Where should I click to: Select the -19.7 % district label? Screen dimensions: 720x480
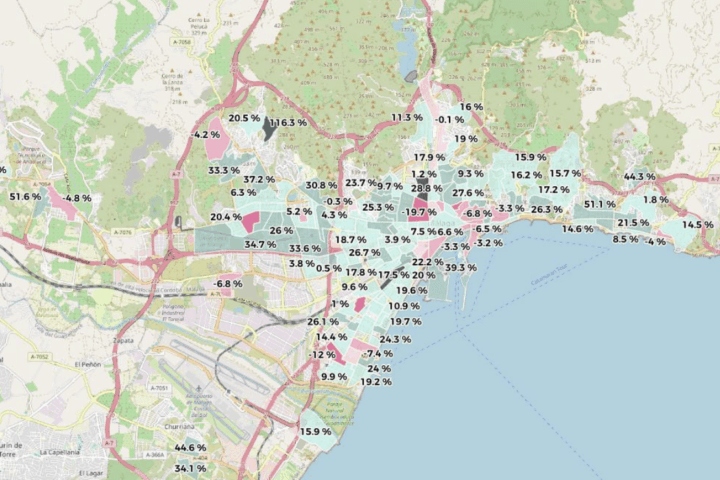pos(420,212)
